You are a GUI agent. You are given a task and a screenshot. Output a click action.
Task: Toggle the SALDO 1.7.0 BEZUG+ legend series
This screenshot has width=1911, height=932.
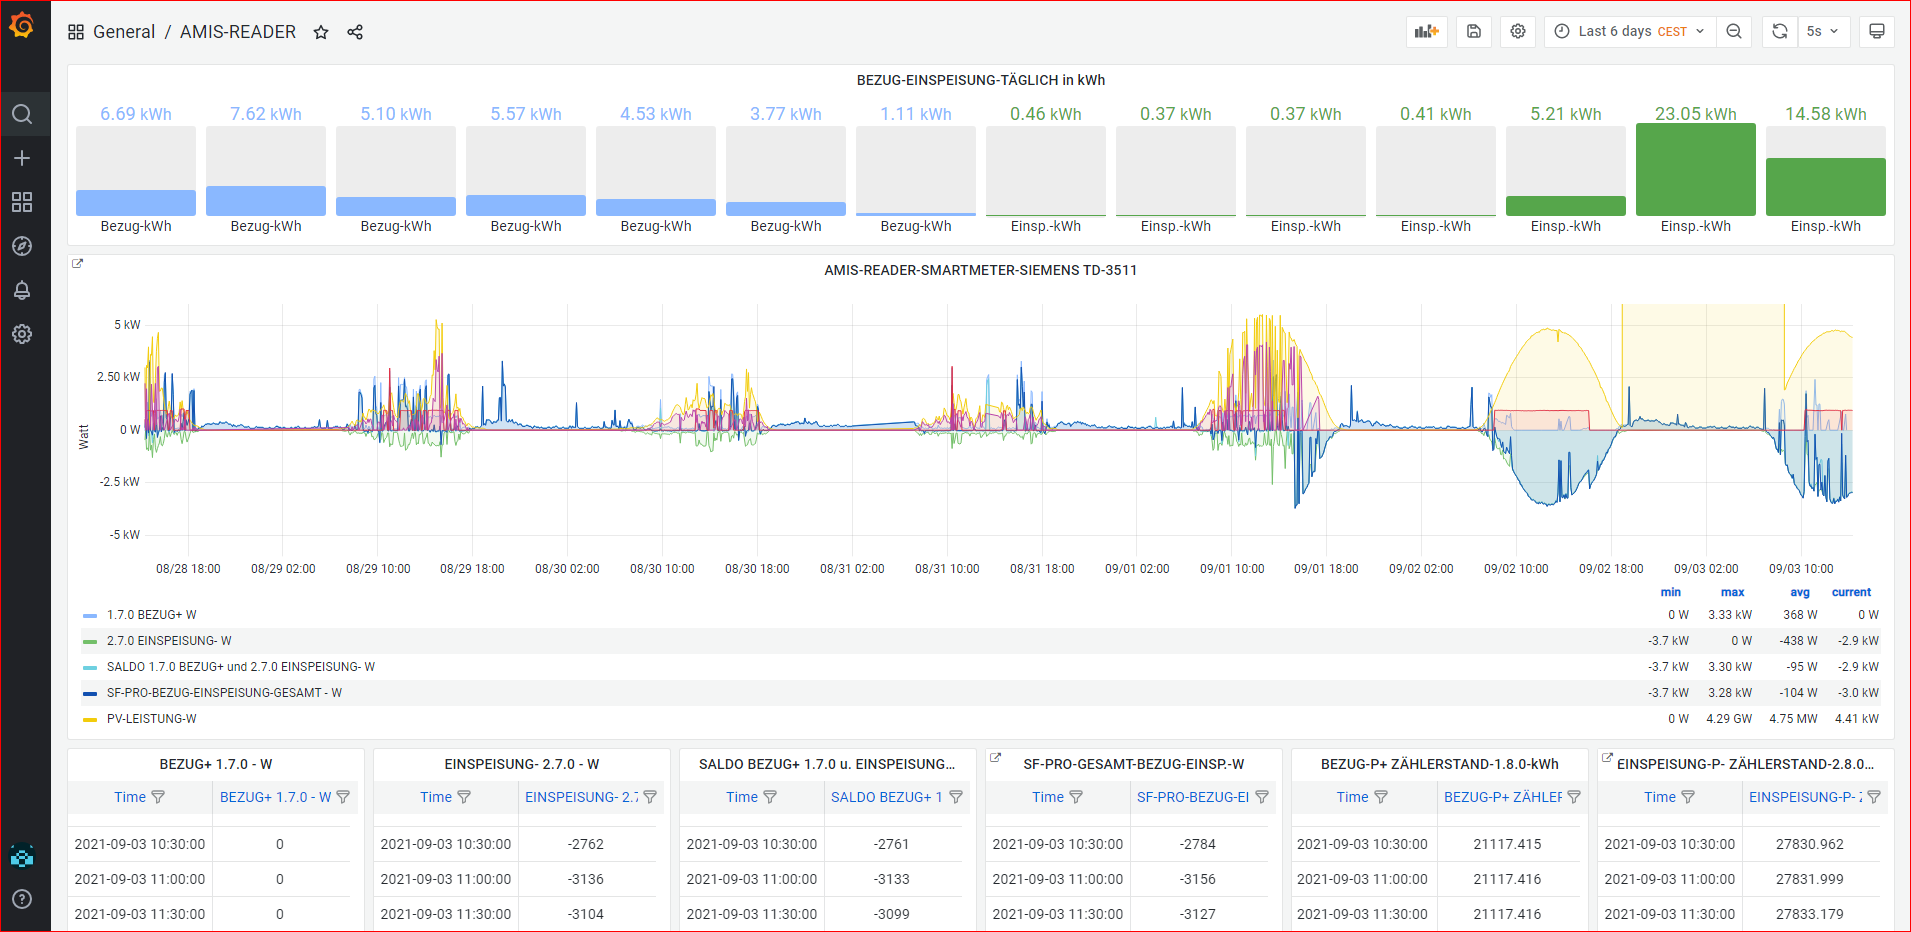pyautogui.click(x=241, y=667)
